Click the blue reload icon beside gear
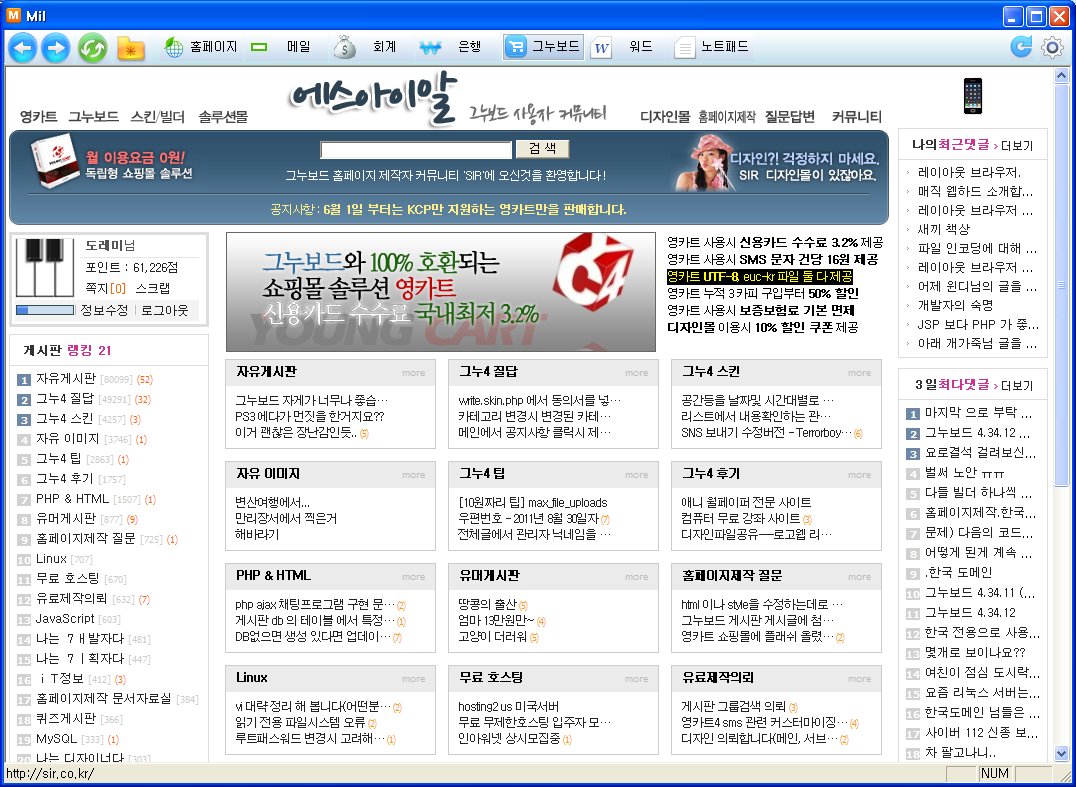Screen dimensions: 1076x787 click(1021, 47)
